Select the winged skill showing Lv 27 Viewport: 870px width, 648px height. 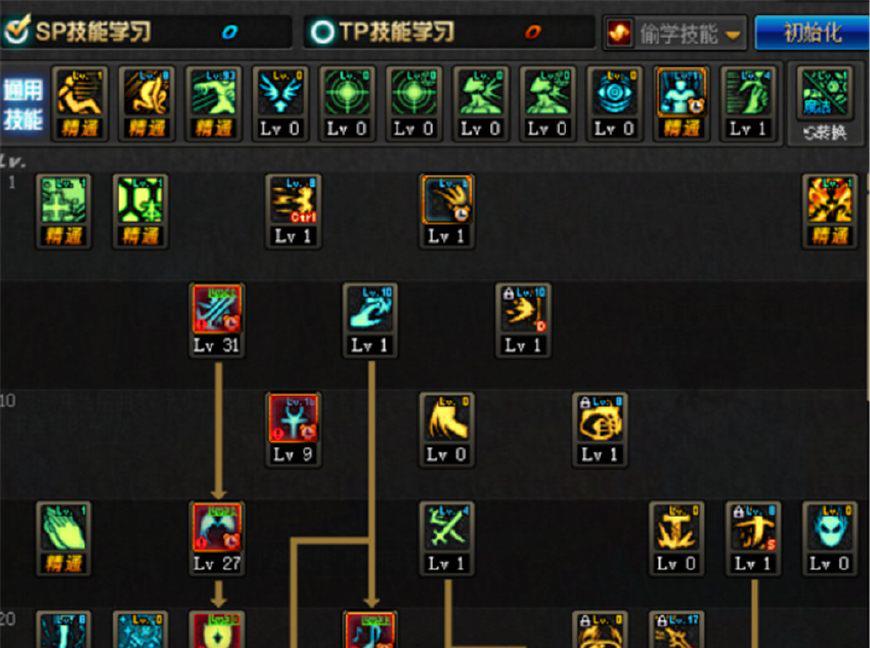(216, 538)
